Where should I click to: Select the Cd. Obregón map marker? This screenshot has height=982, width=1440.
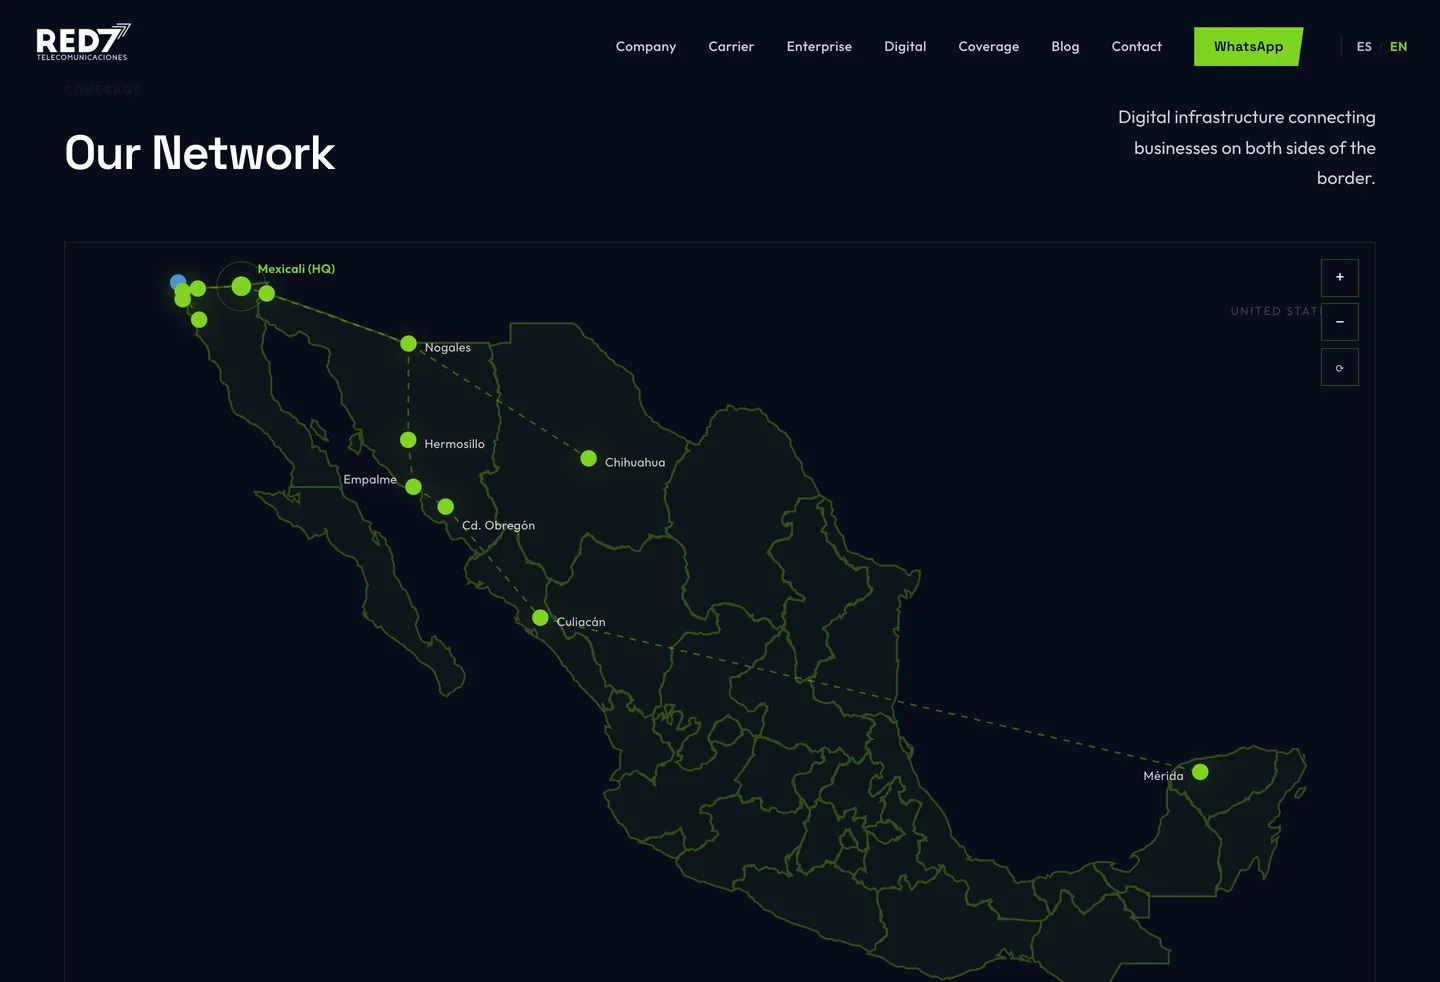pos(446,507)
